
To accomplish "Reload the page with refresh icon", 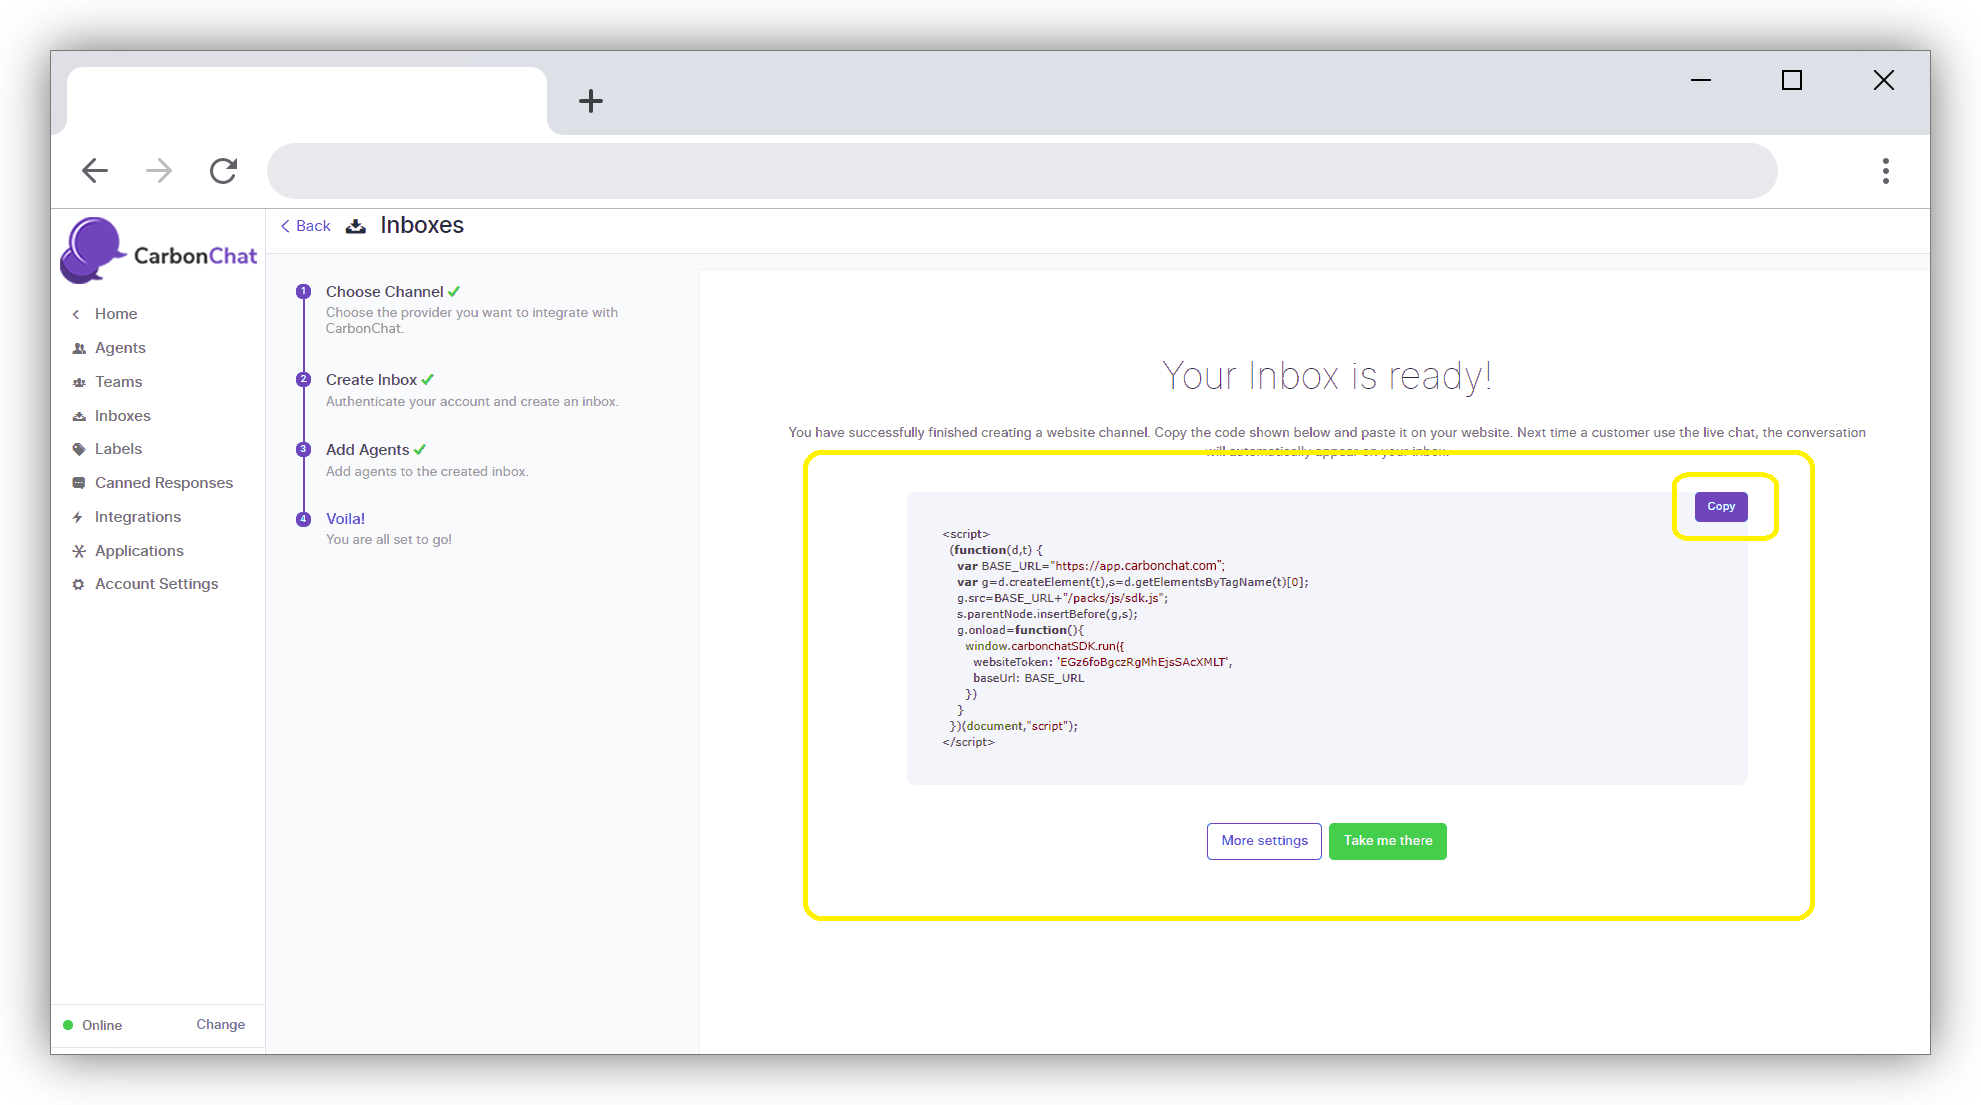I will 223,171.
